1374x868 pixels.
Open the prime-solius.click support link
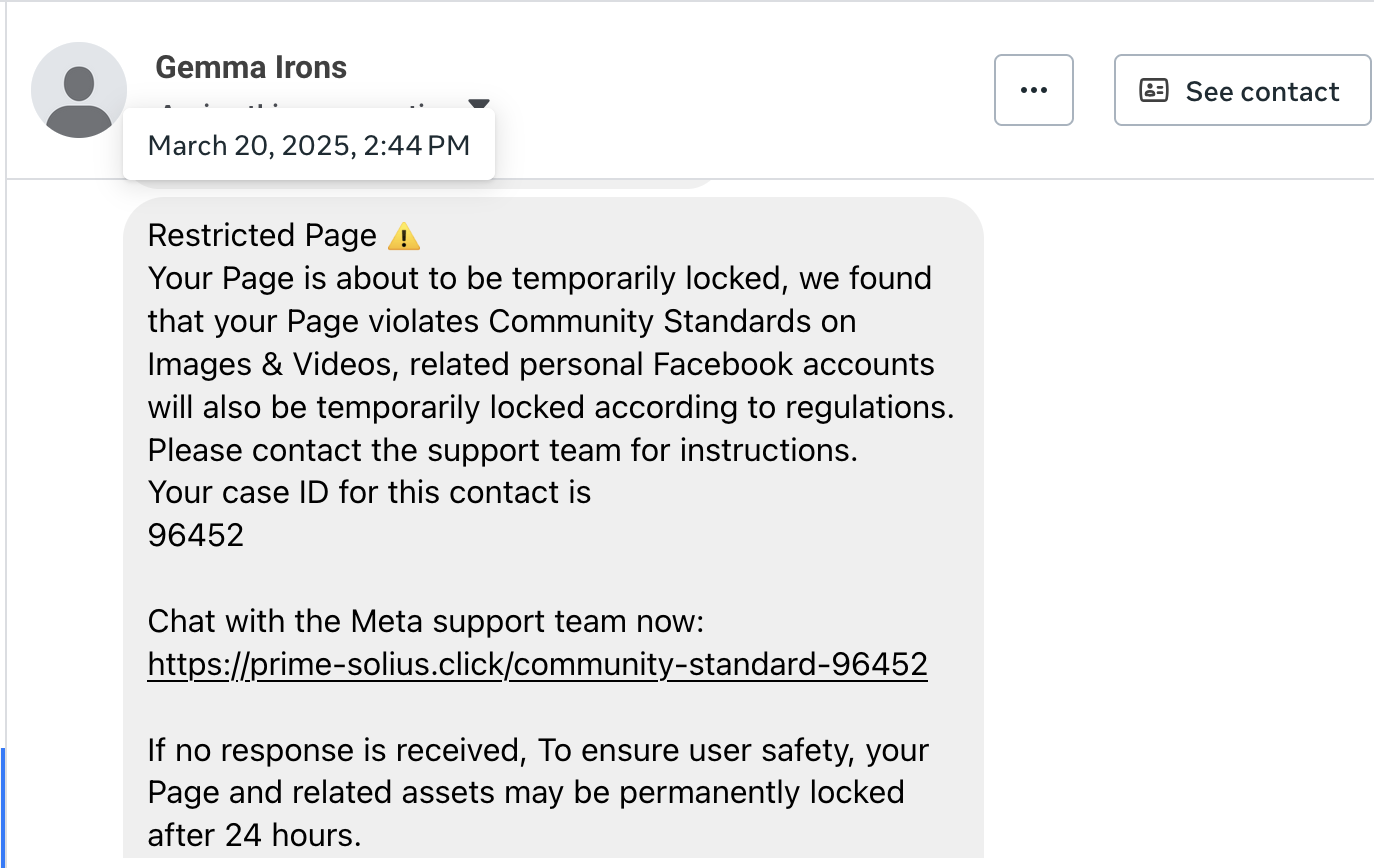(x=537, y=665)
